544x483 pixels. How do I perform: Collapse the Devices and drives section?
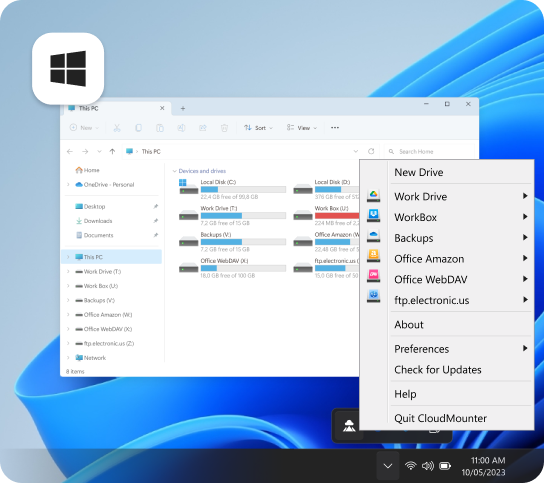tap(175, 171)
